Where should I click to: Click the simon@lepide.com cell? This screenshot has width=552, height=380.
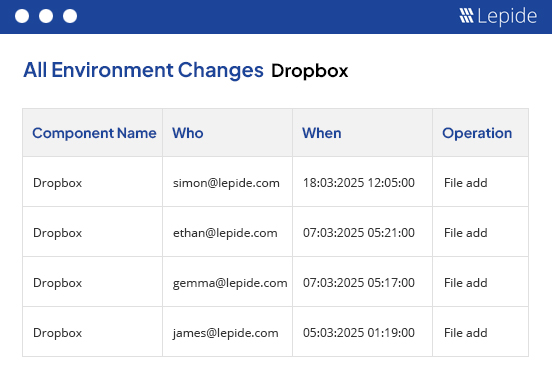(x=226, y=183)
